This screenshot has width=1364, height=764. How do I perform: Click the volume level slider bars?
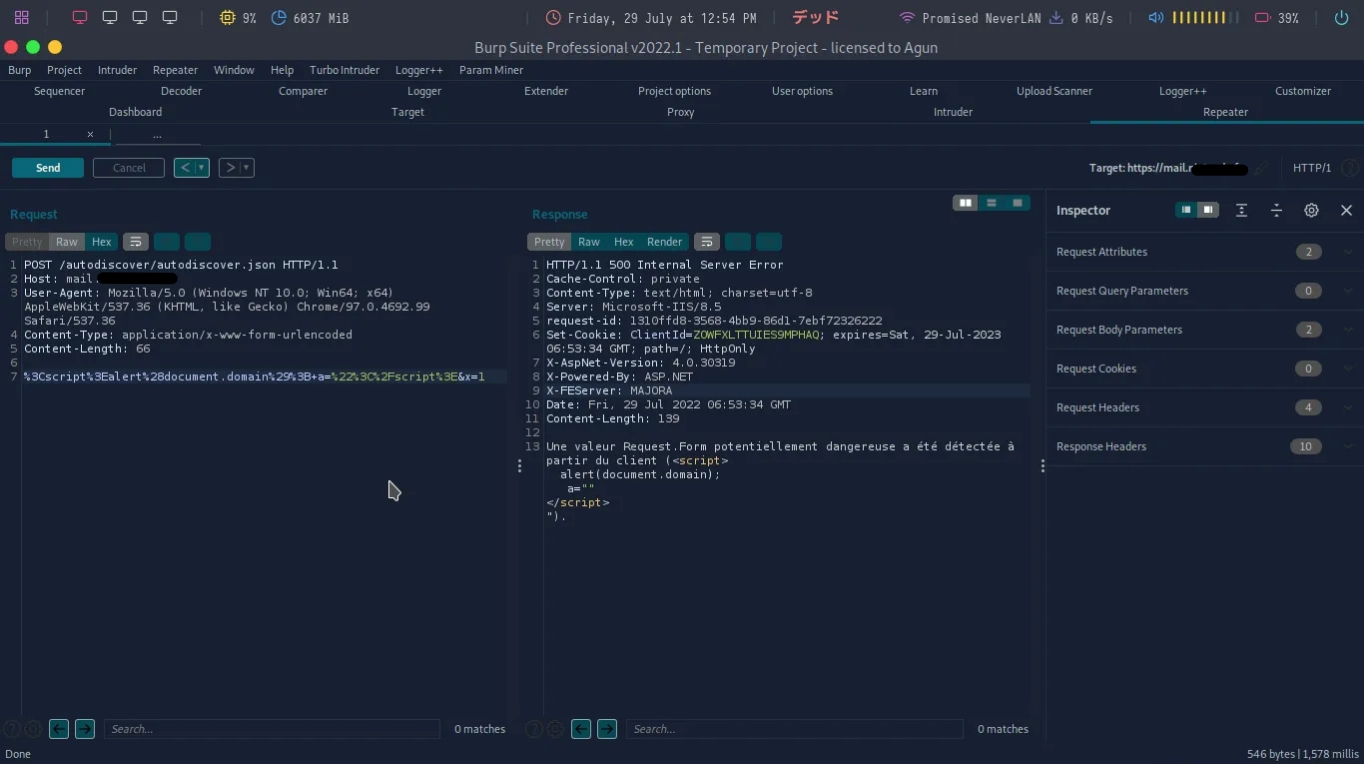(1205, 18)
